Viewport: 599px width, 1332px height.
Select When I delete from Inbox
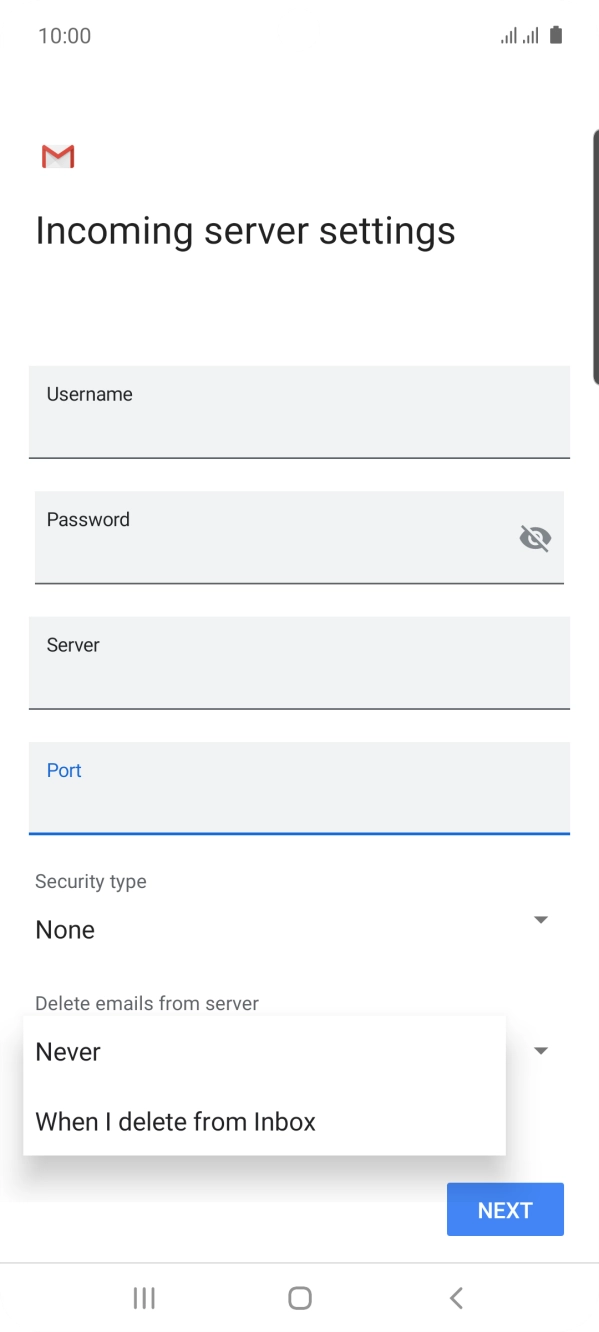click(x=175, y=1121)
